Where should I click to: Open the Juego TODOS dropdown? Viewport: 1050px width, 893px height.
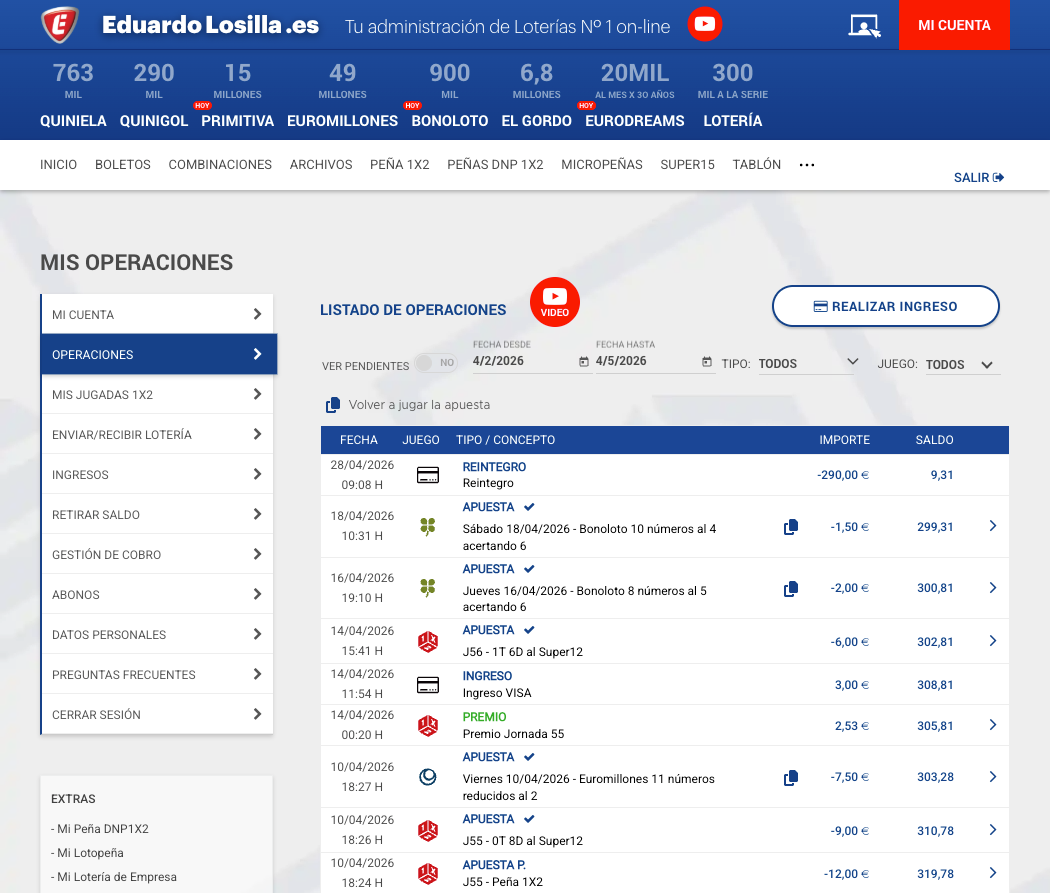pos(962,364)
